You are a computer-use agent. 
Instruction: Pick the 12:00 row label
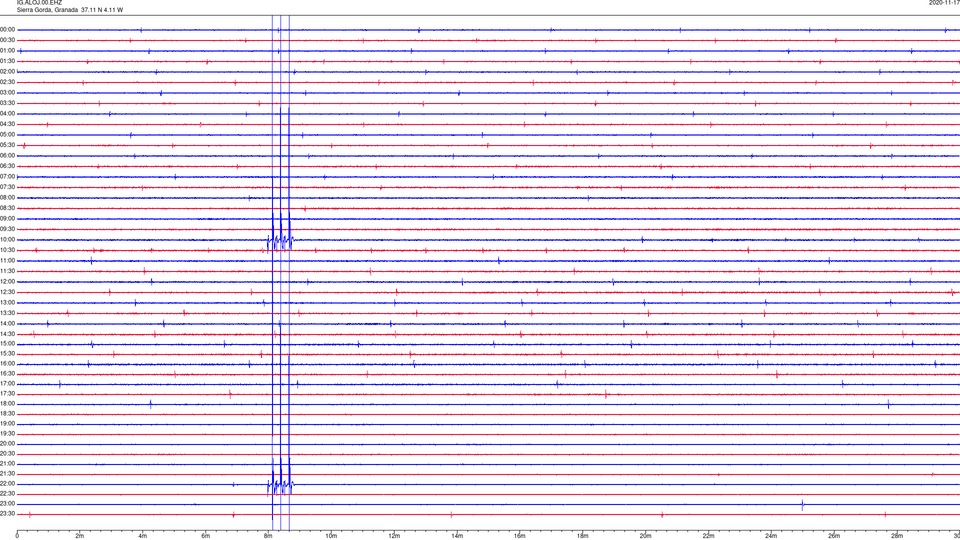[x=7, y=282]
